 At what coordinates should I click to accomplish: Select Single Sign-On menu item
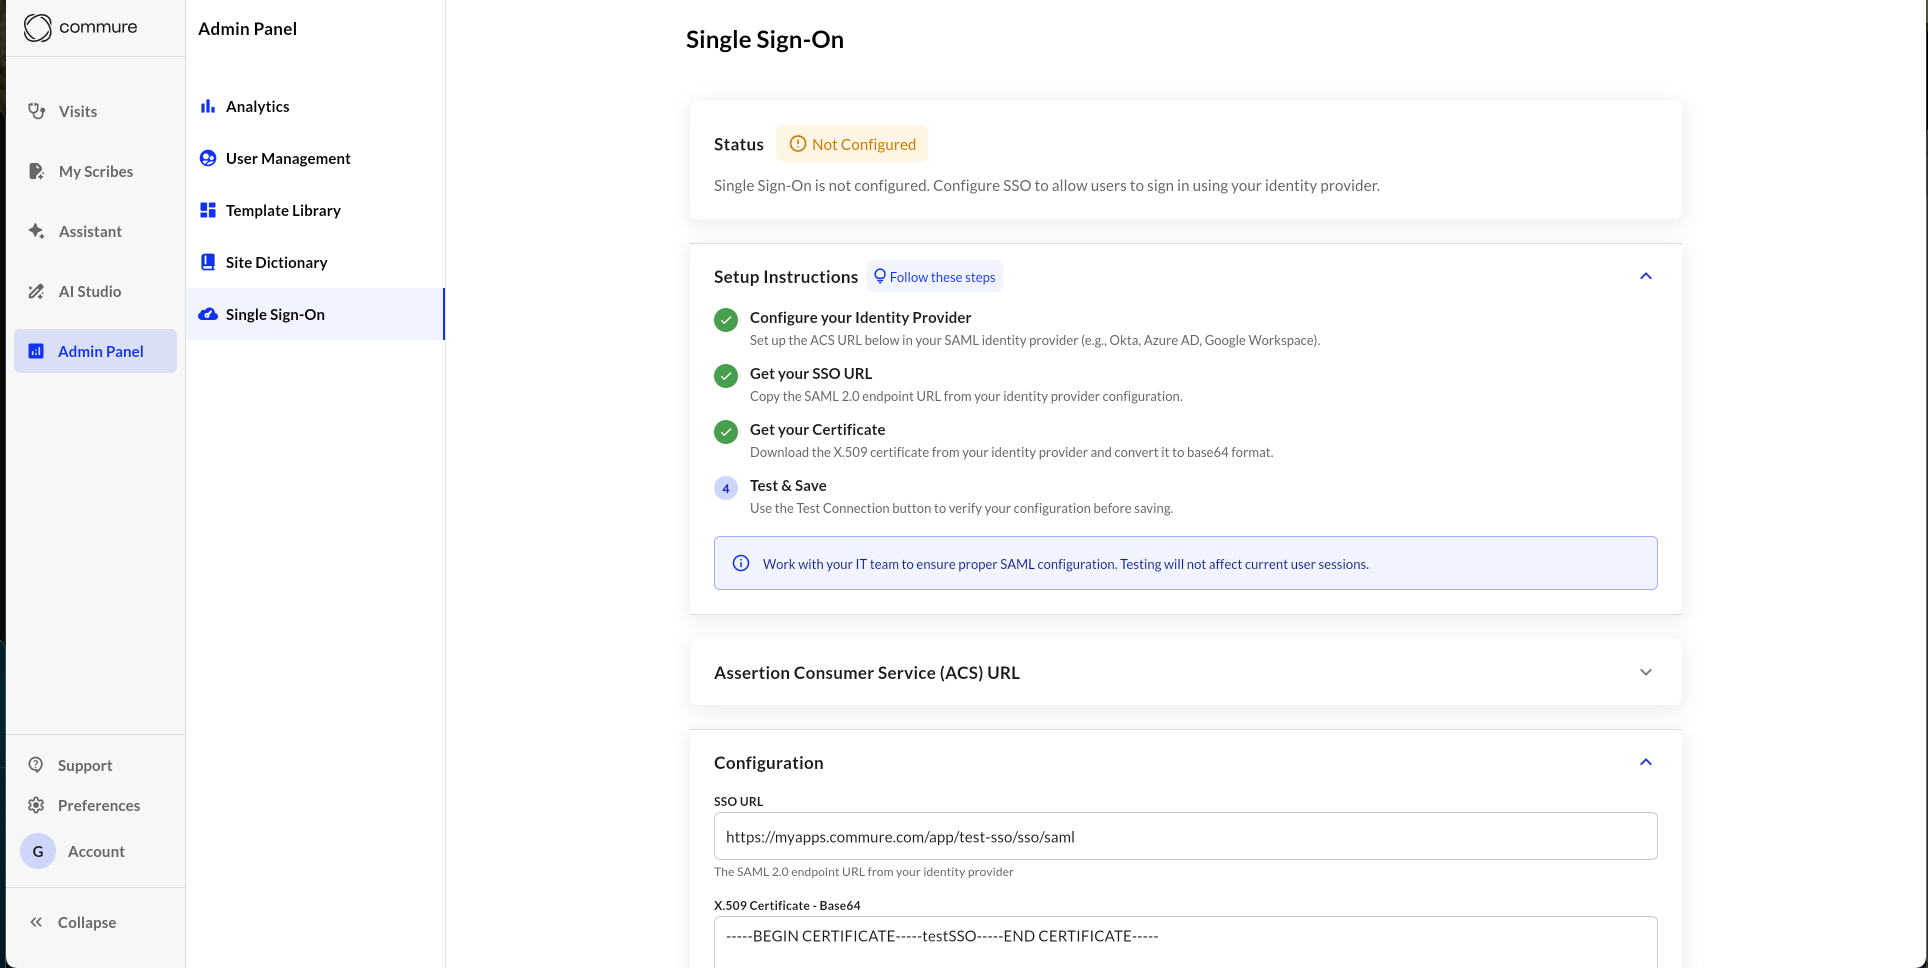click(x=275, y=314)
